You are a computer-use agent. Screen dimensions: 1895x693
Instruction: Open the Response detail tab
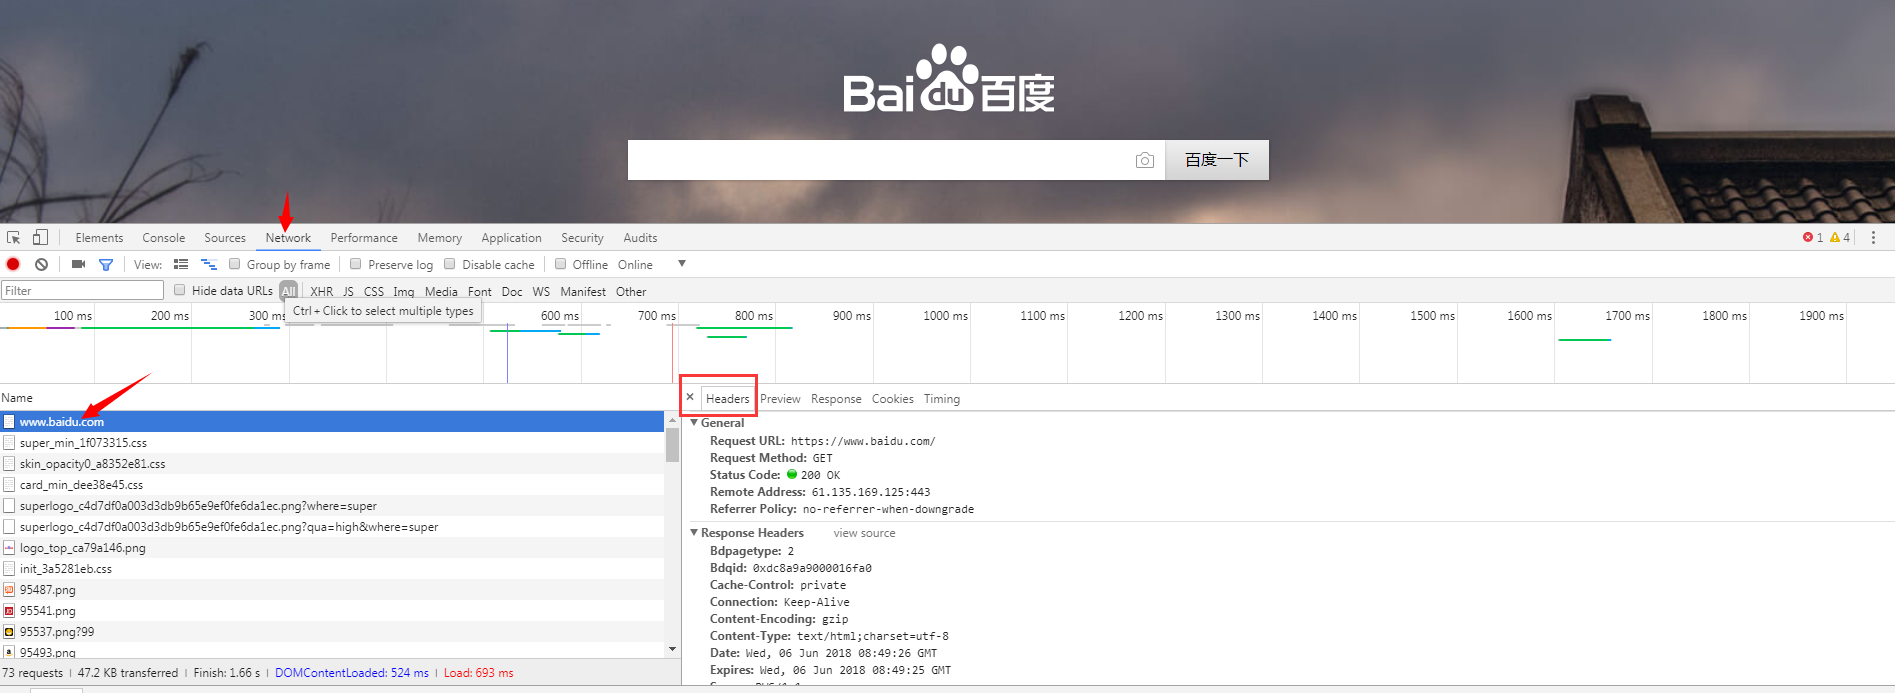[836, 399]
